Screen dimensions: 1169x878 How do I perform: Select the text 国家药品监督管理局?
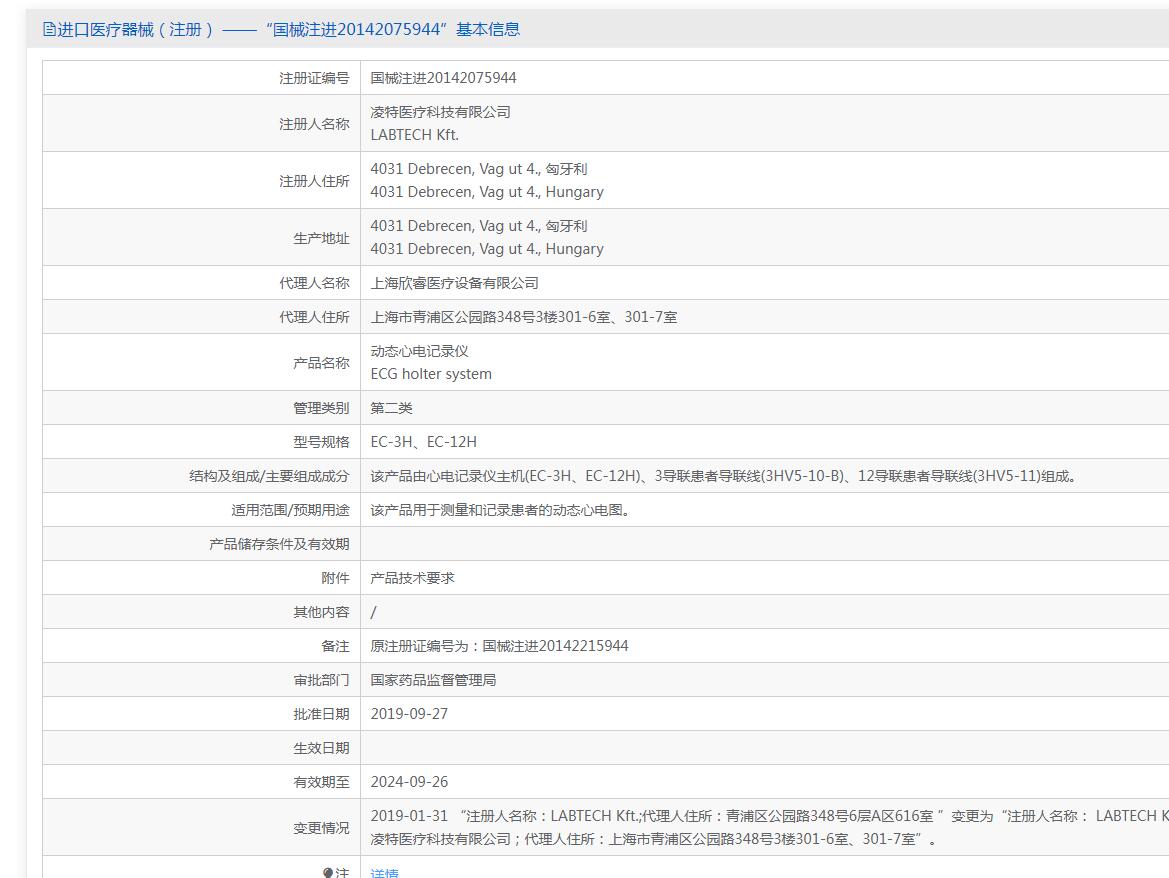[x=433, y=680]
